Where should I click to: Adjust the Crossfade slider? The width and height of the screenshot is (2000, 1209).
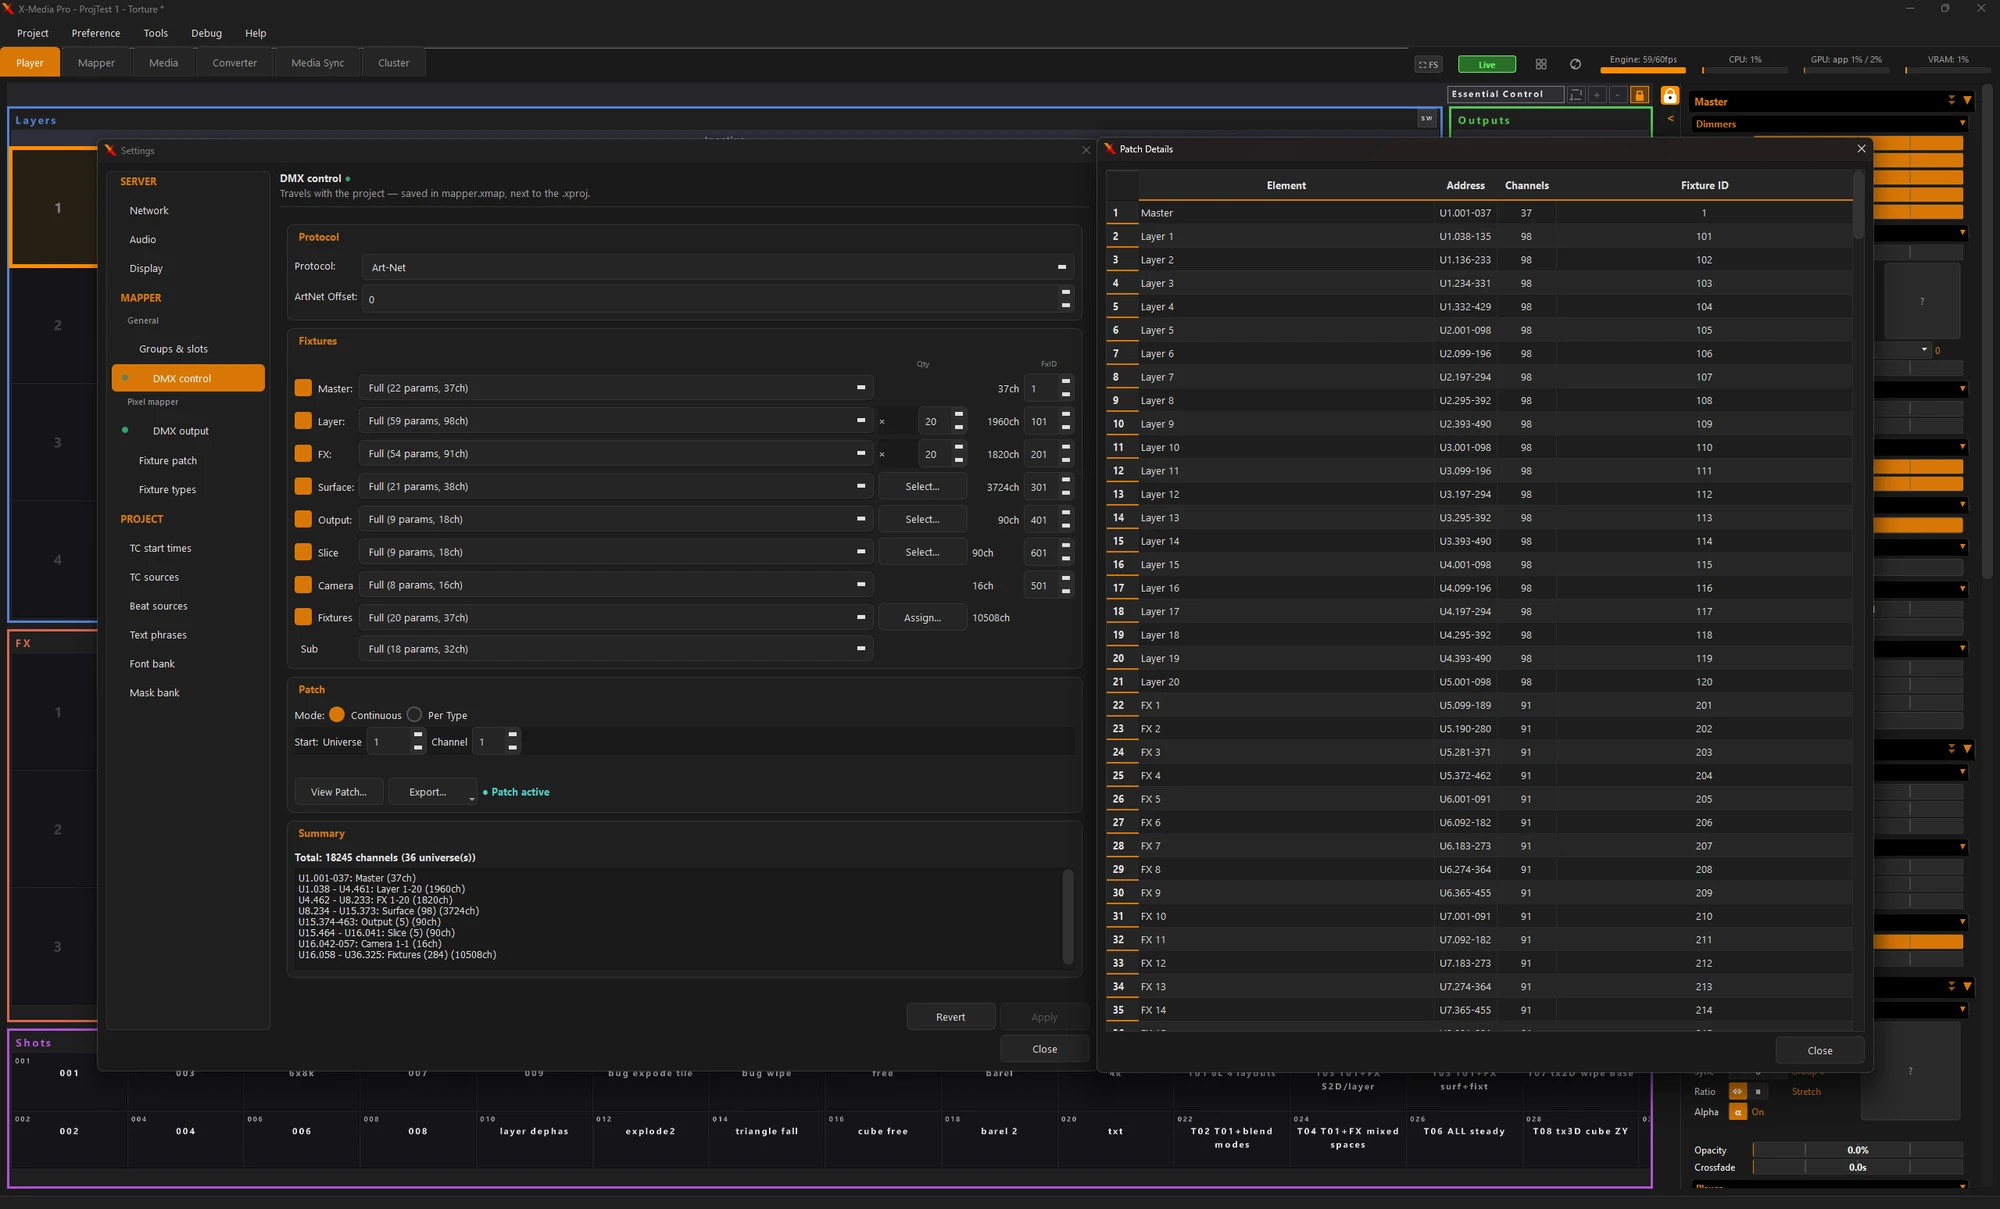(x=1858, y=1167)
